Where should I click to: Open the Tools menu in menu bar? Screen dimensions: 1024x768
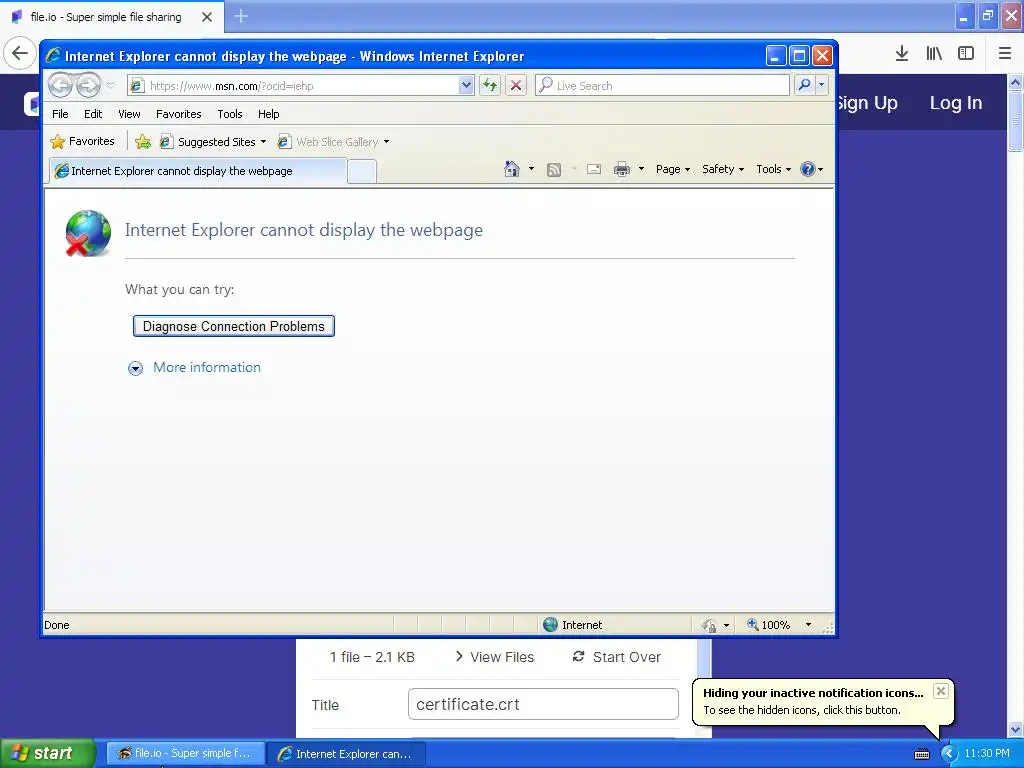(x=230, y=114)
